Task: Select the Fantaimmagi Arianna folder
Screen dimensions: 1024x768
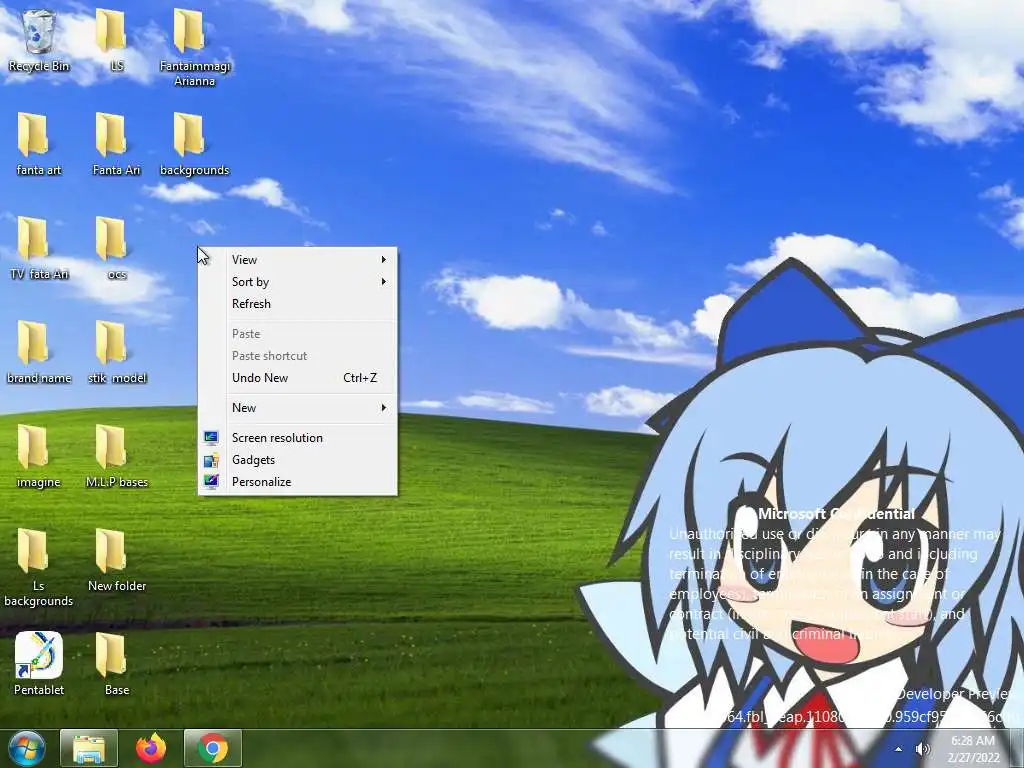Action: click(x=195, y=48)
